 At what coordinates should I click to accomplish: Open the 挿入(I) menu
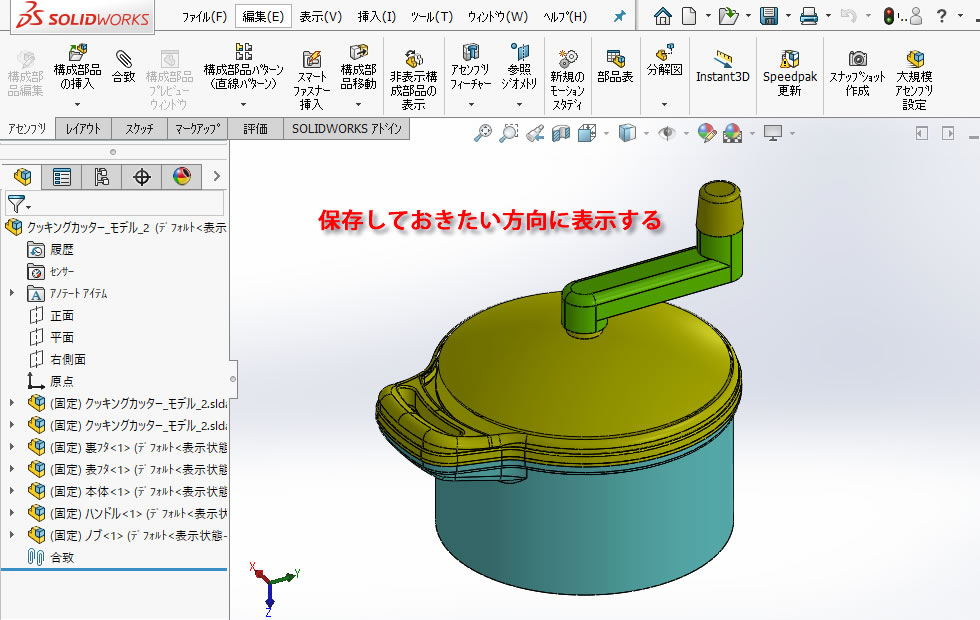(x=377, y=16)
